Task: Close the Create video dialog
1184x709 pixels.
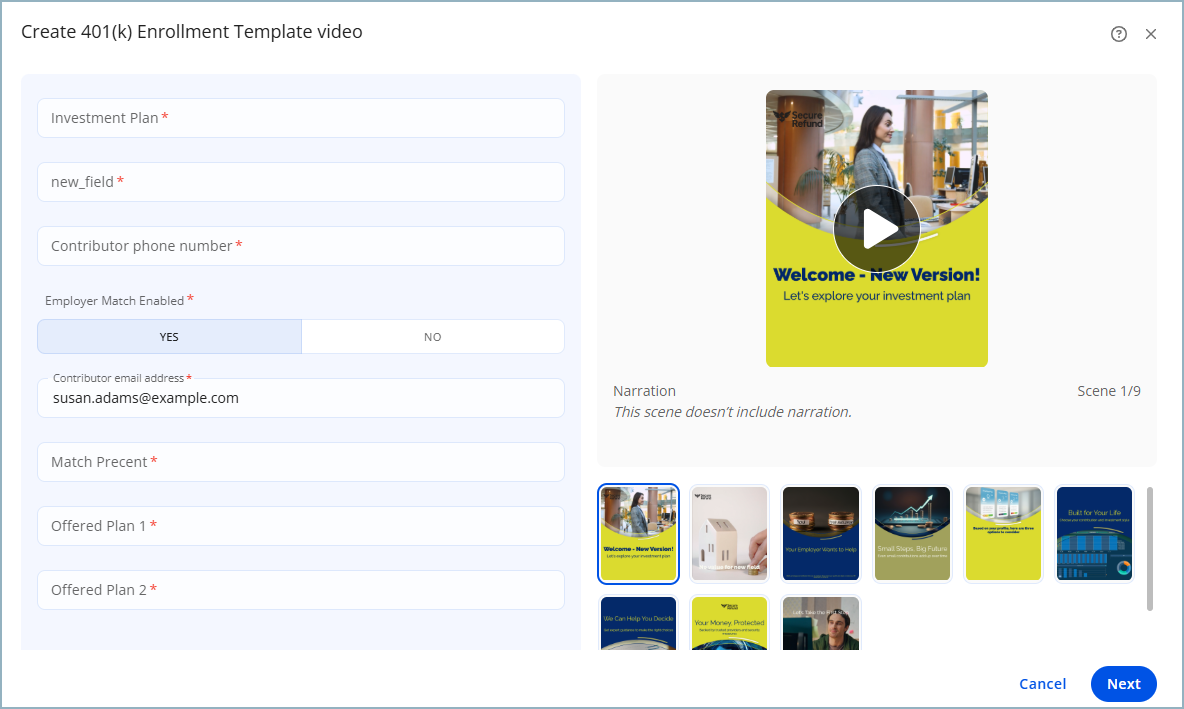Action: 1151,34
